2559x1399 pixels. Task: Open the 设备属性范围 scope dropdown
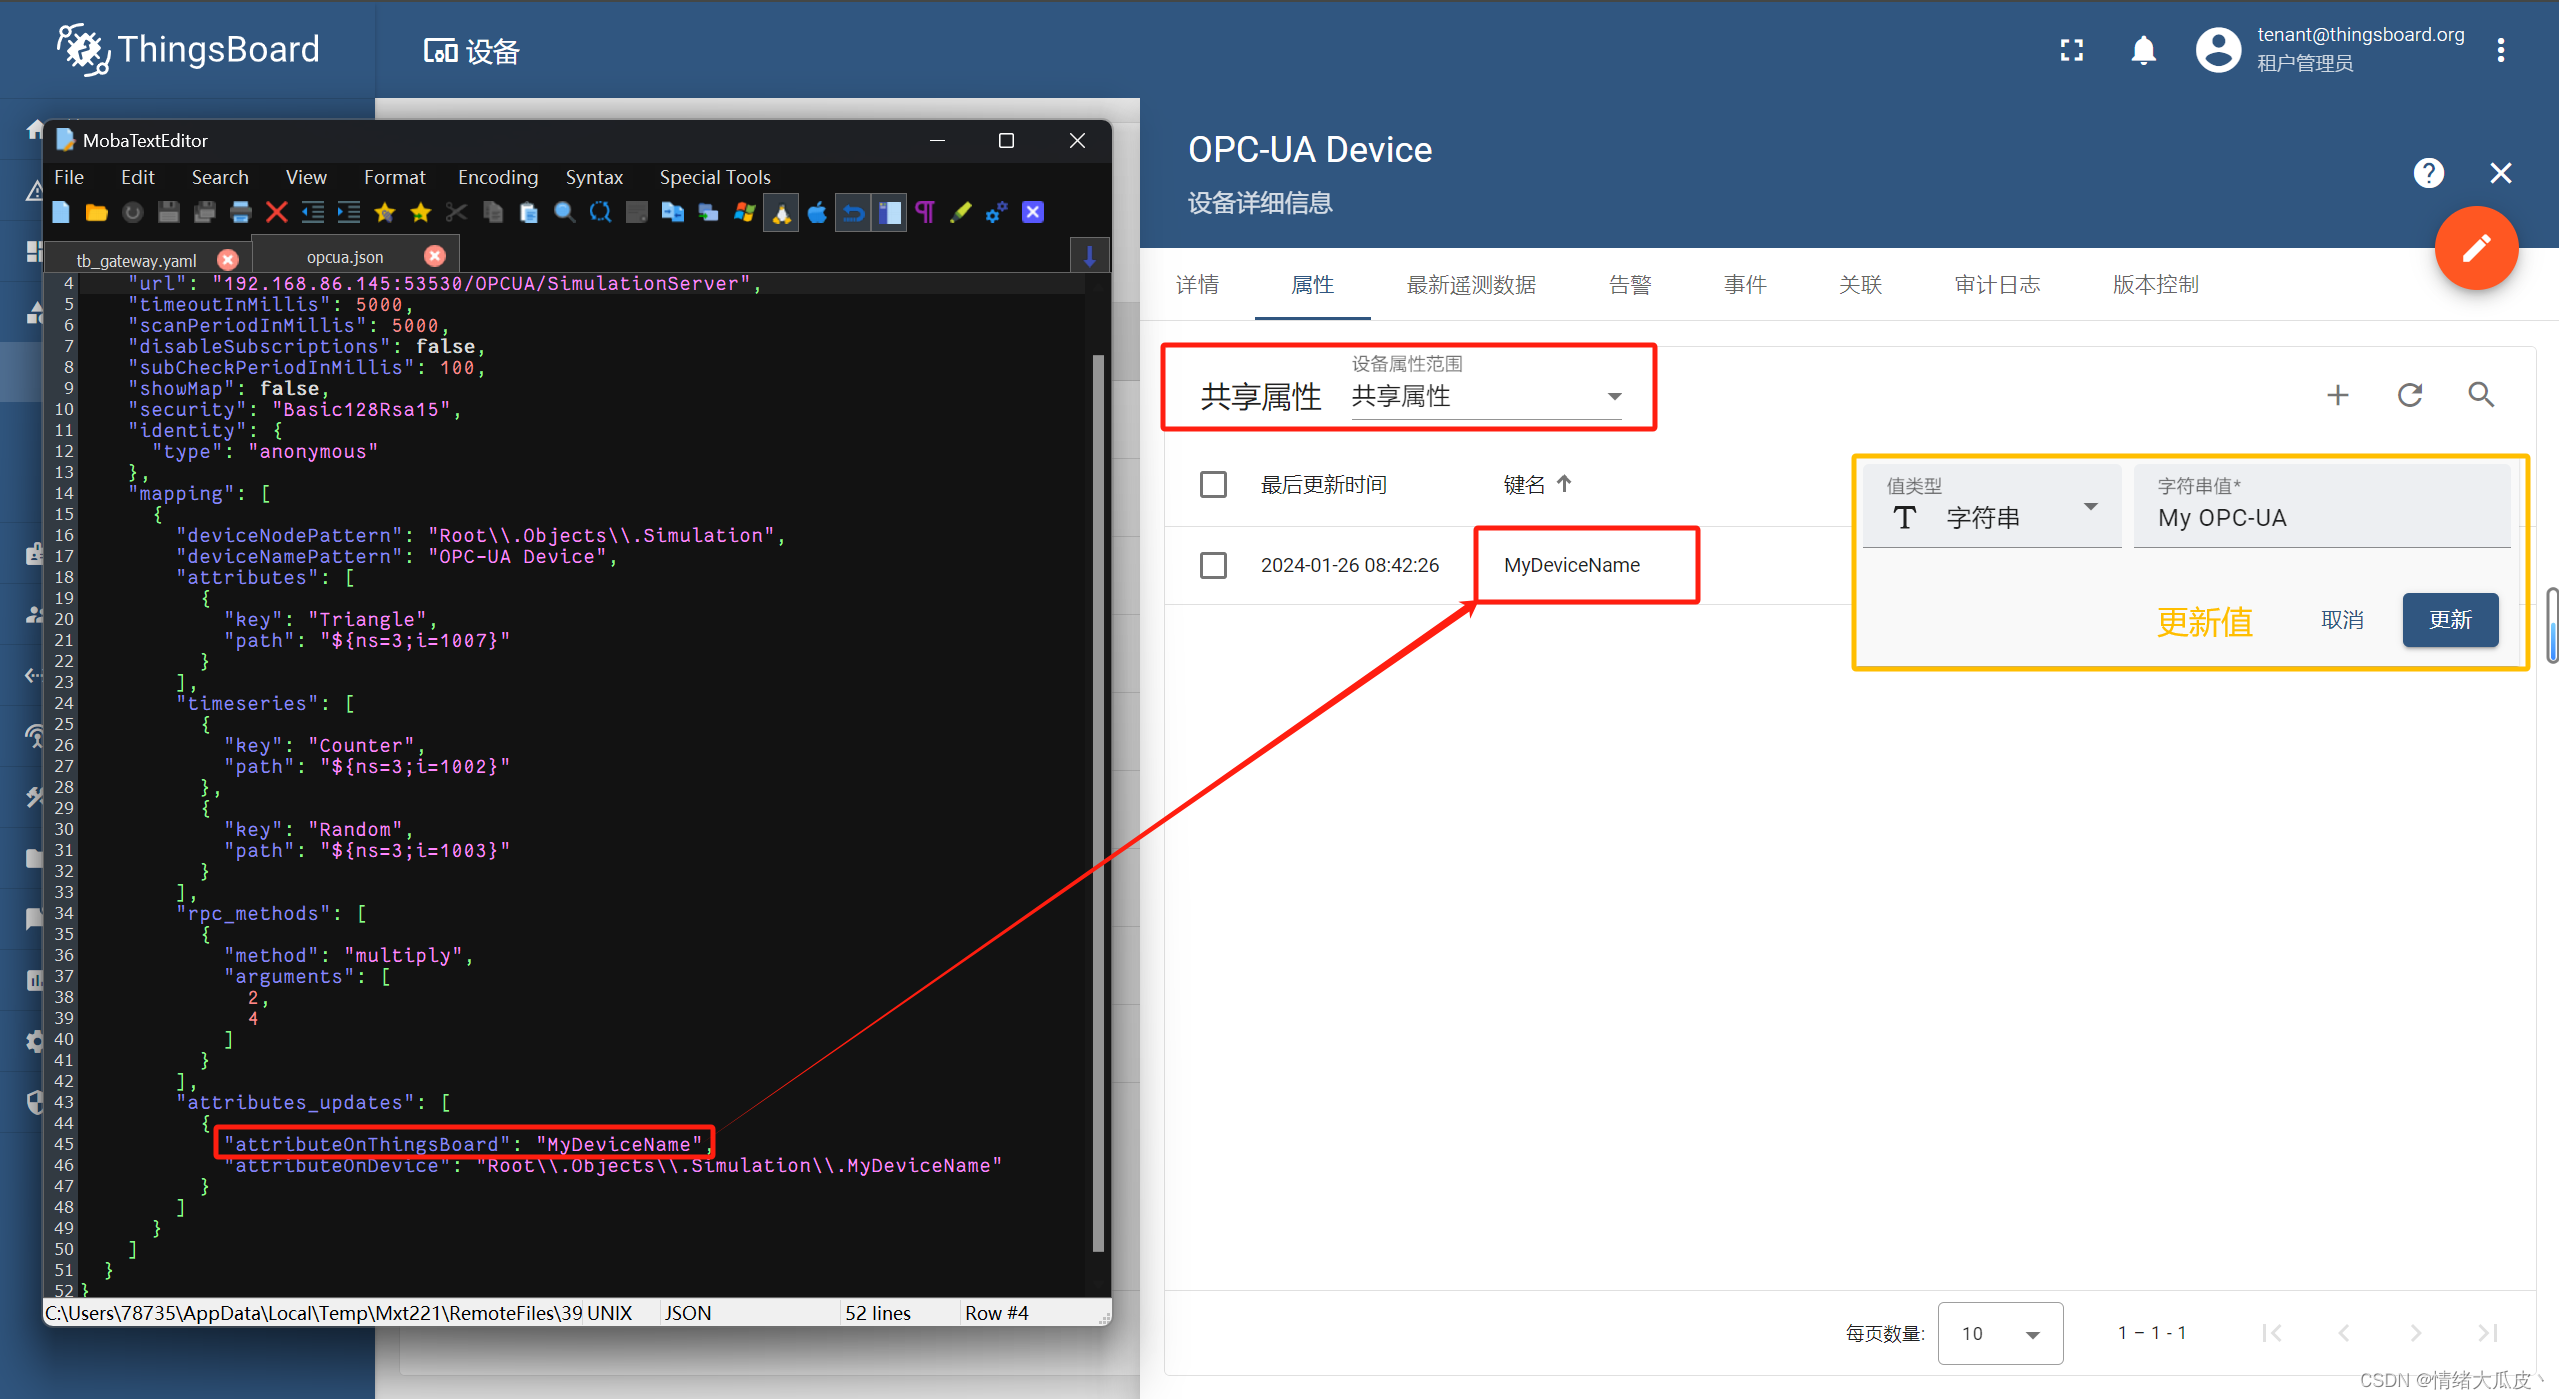pos(1486,397)
